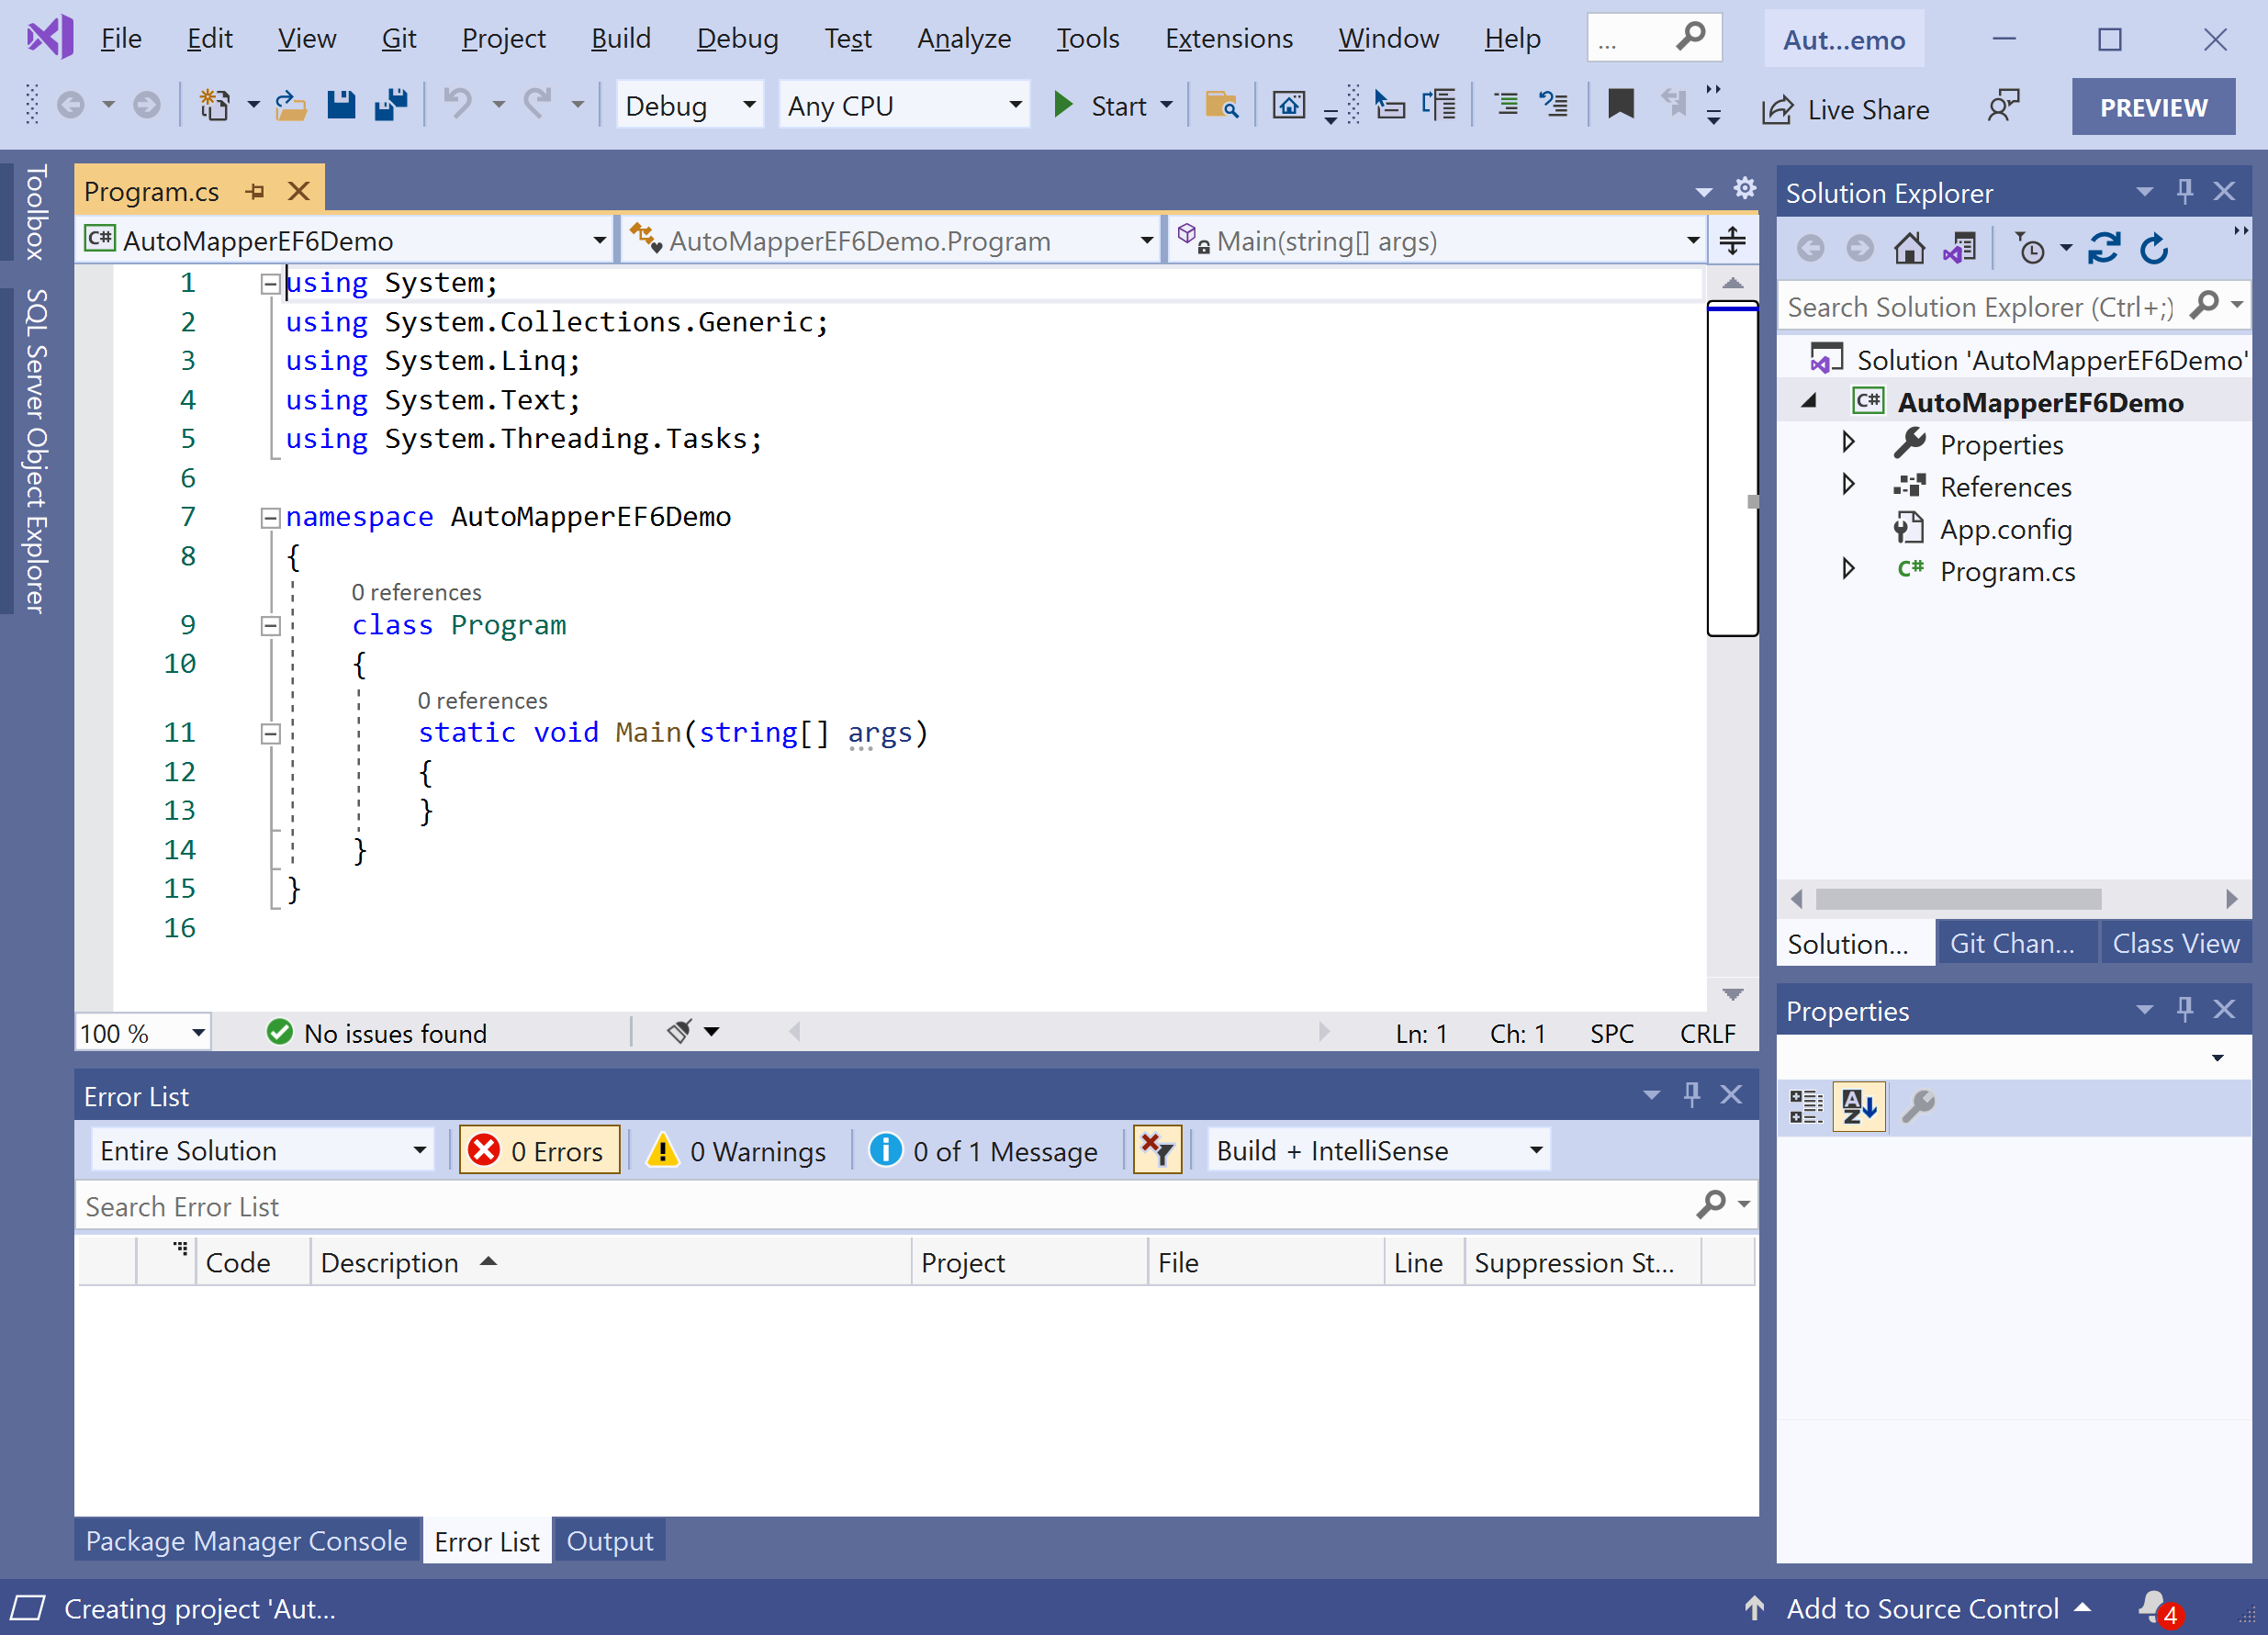
Task: Click the editor vertical scrollbar thumb
Action: tap(1732, 470)
